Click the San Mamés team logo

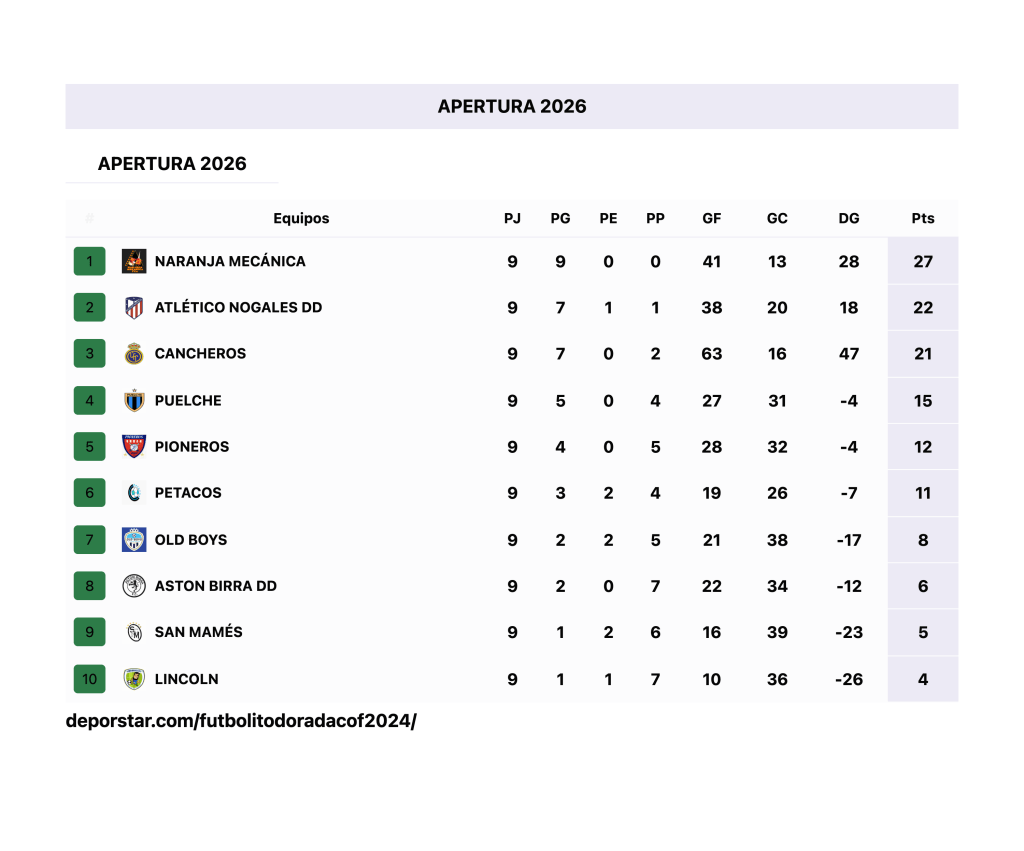tap(134, 632)
